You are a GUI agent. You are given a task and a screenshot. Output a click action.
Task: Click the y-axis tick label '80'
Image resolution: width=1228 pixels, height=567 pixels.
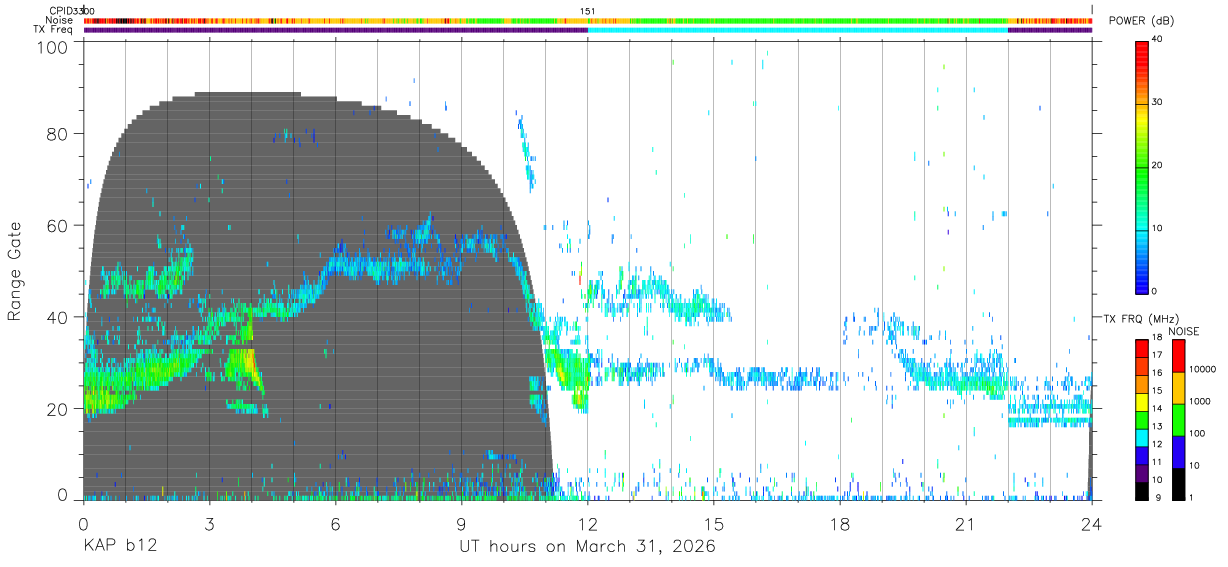[59, 133]
